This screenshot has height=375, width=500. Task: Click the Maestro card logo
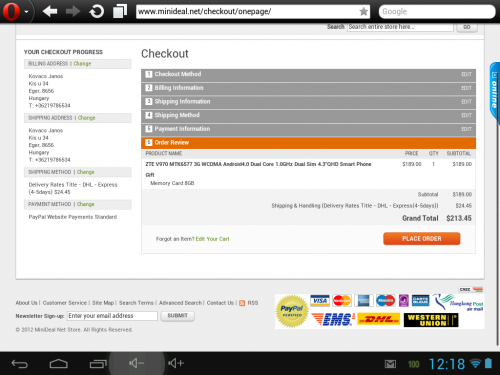coord(386,301)
